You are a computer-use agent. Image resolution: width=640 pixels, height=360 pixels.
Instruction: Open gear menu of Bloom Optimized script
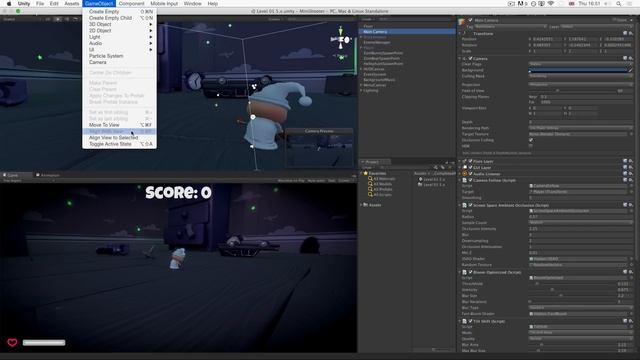point(631,272)
